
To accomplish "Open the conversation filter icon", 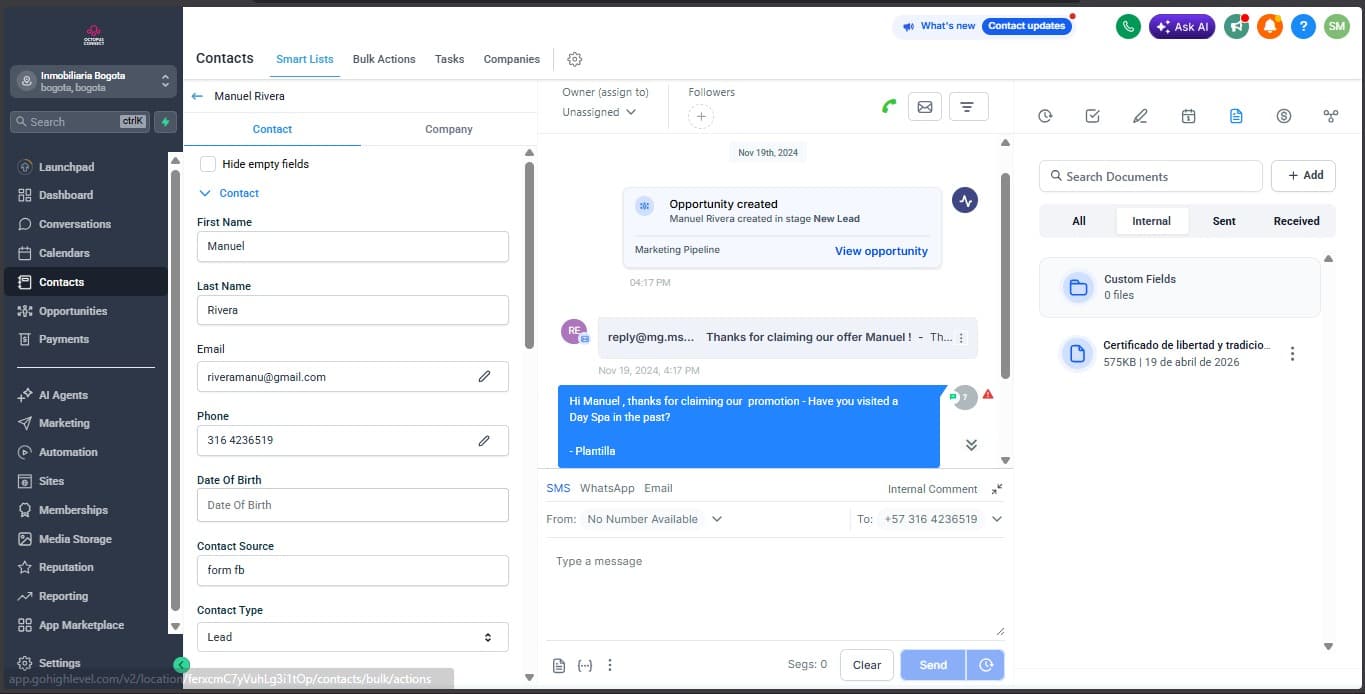I will [968, 106].
